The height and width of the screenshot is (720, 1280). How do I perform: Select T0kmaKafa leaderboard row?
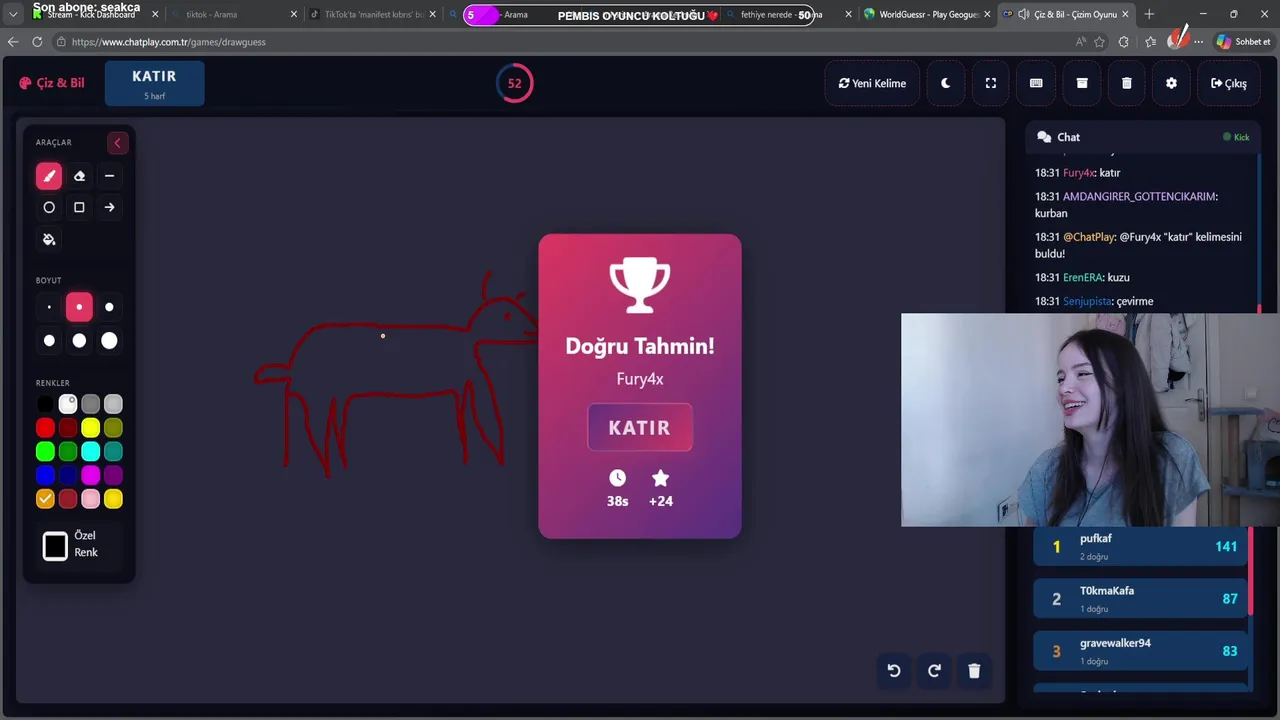point(1140,599)
